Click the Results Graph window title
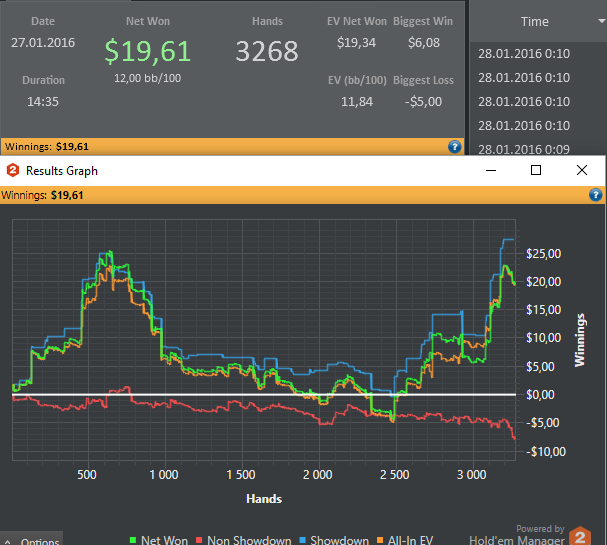 62,171
